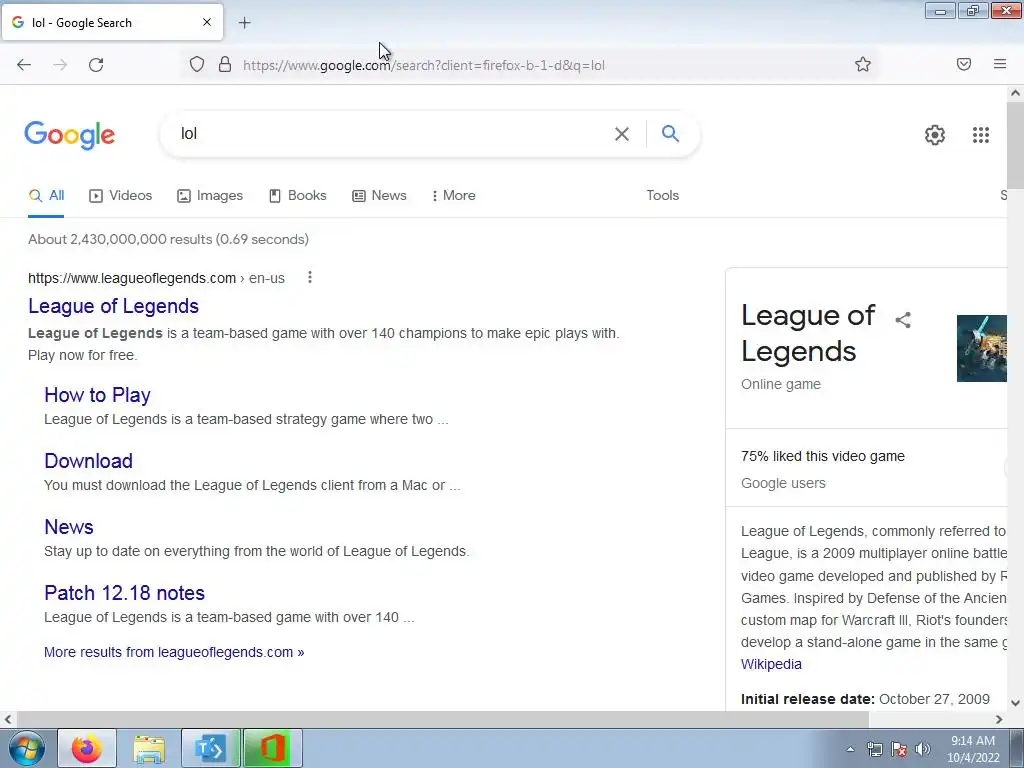Open File Explorer from the taskbar

point(149,748)
